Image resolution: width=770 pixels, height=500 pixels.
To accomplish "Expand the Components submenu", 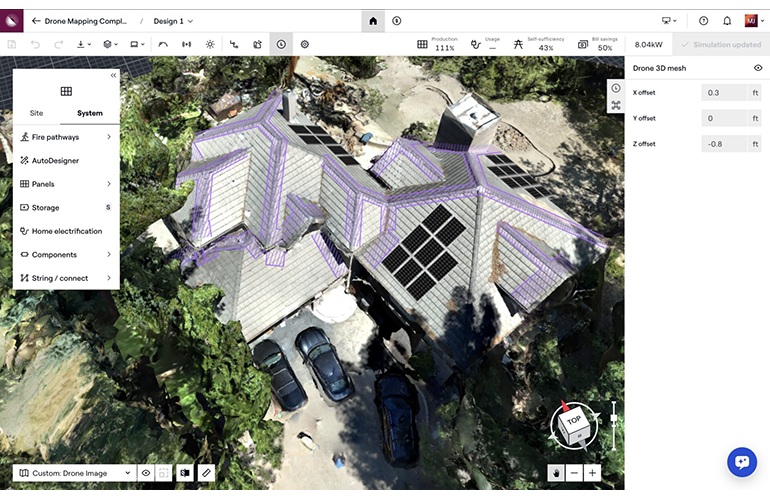I will click(x=66, y=254).
